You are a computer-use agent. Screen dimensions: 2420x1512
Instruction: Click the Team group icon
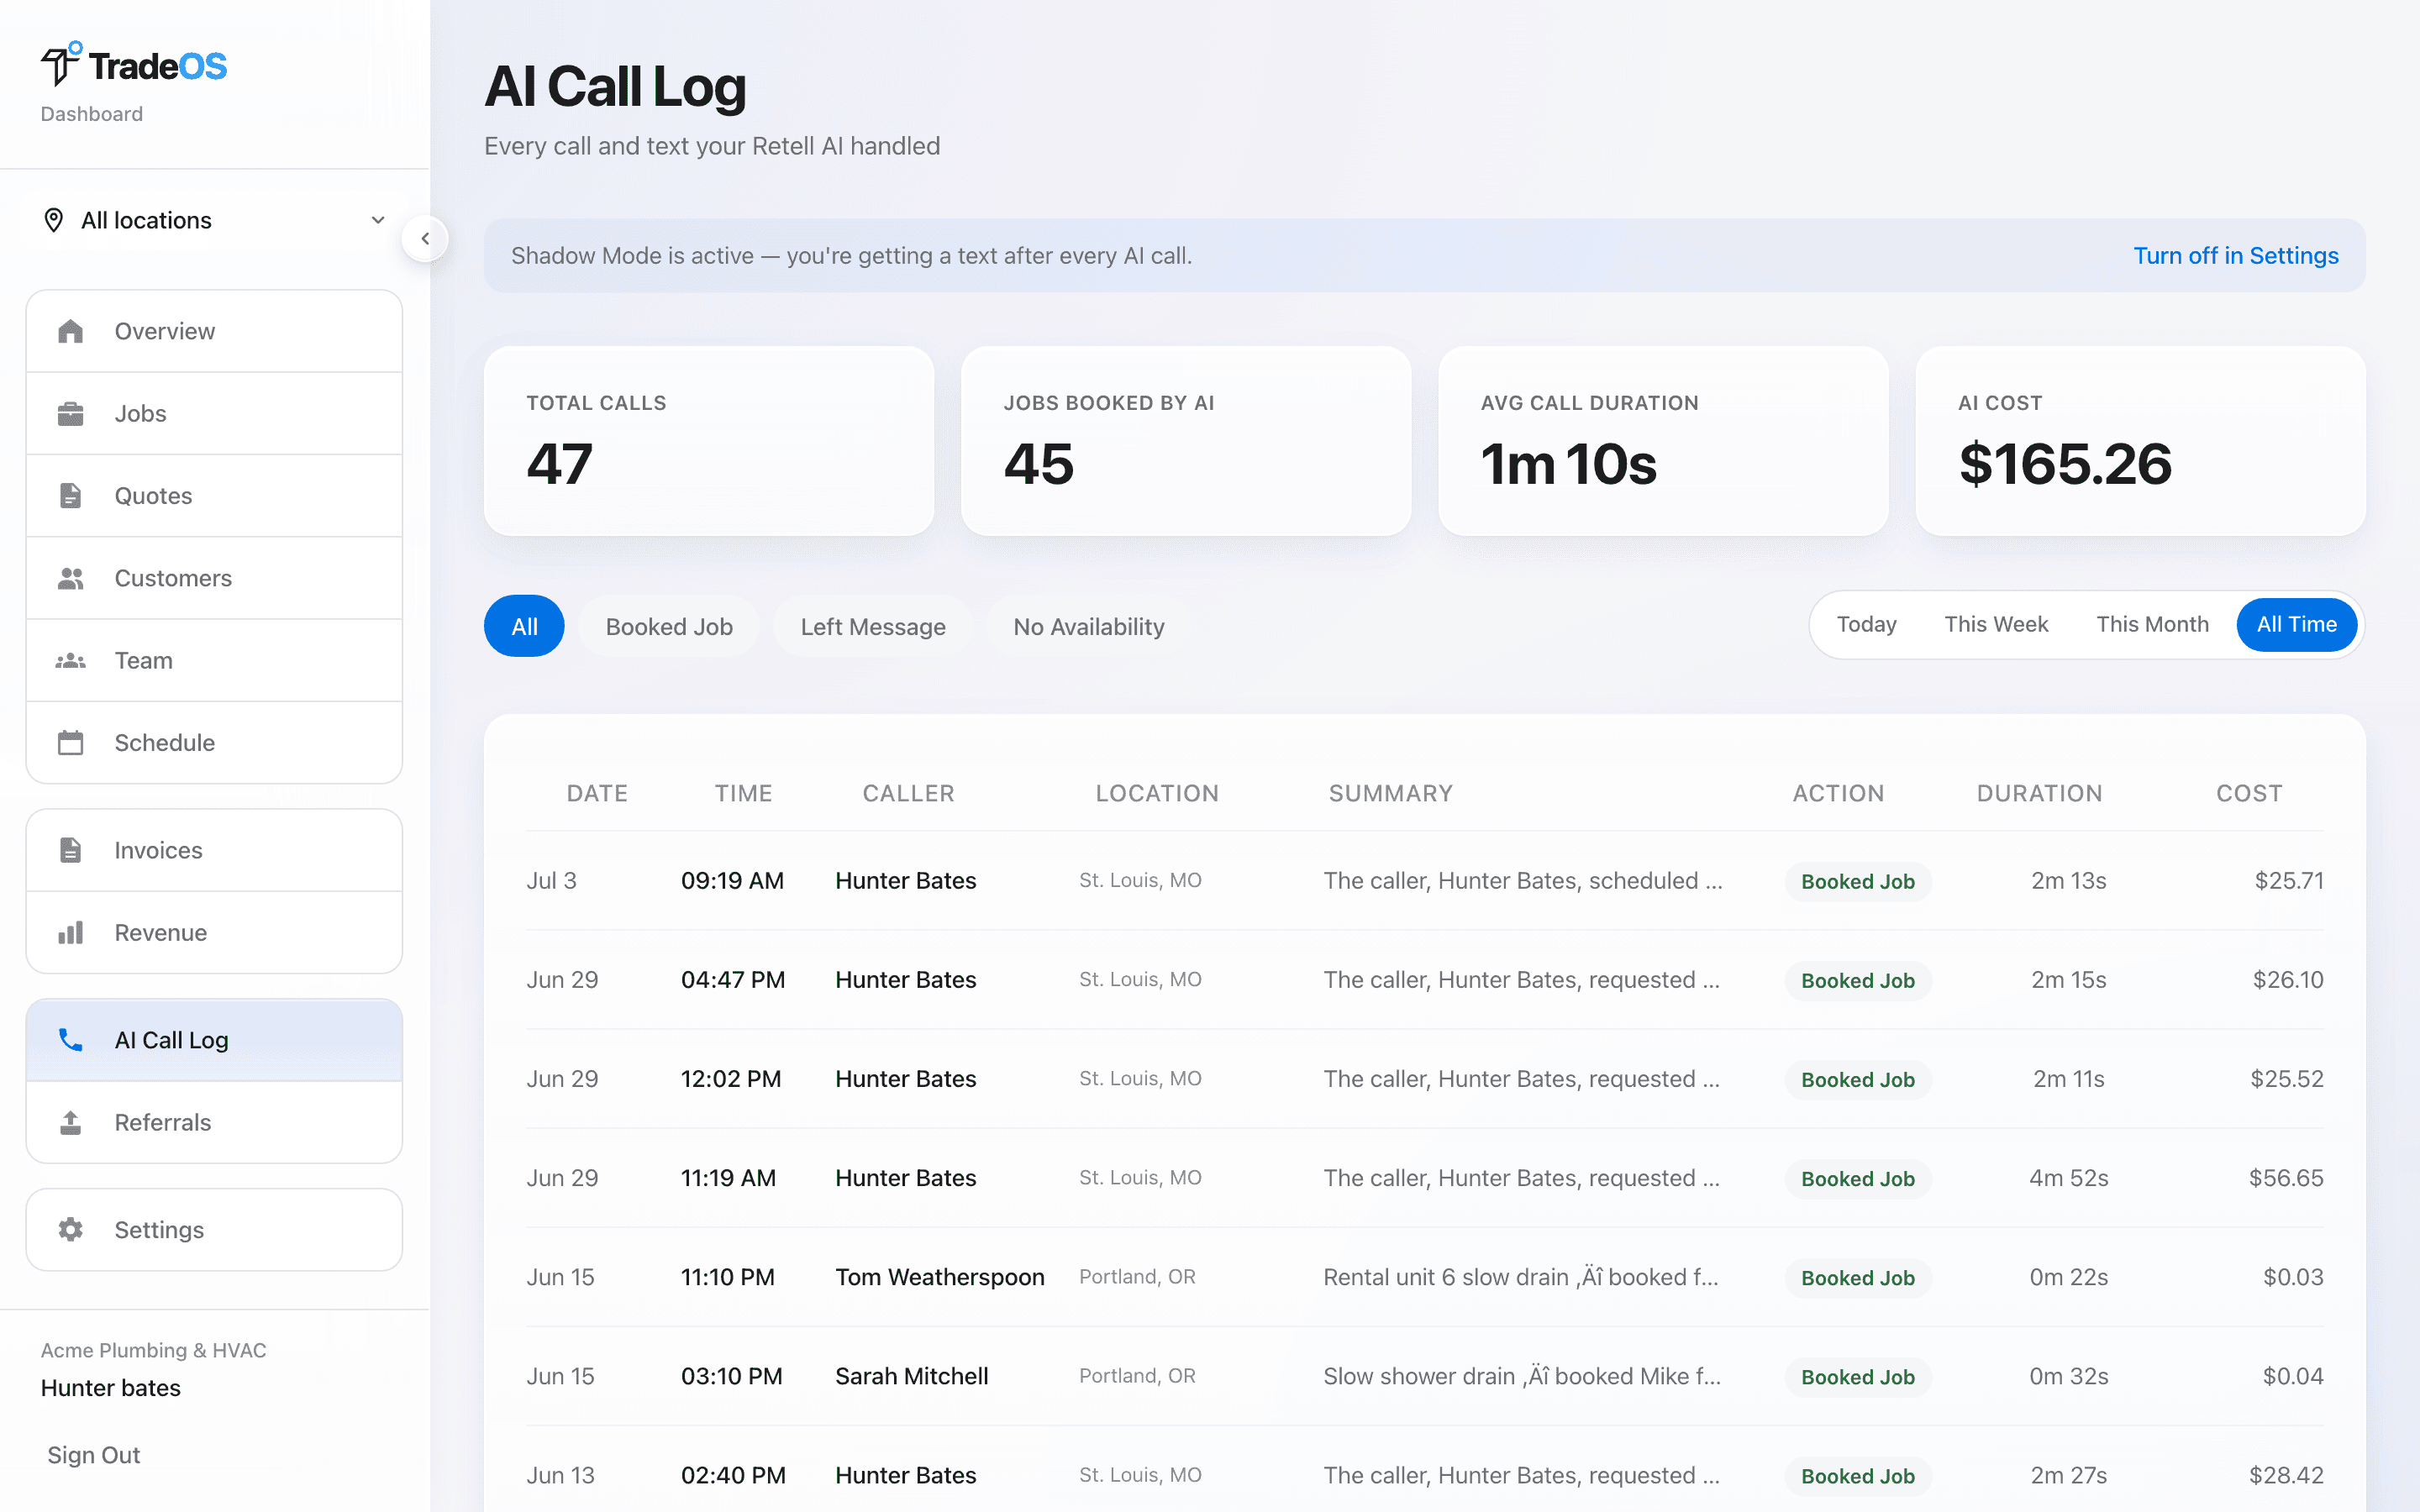pyautogui.click(x=70, y=660)
